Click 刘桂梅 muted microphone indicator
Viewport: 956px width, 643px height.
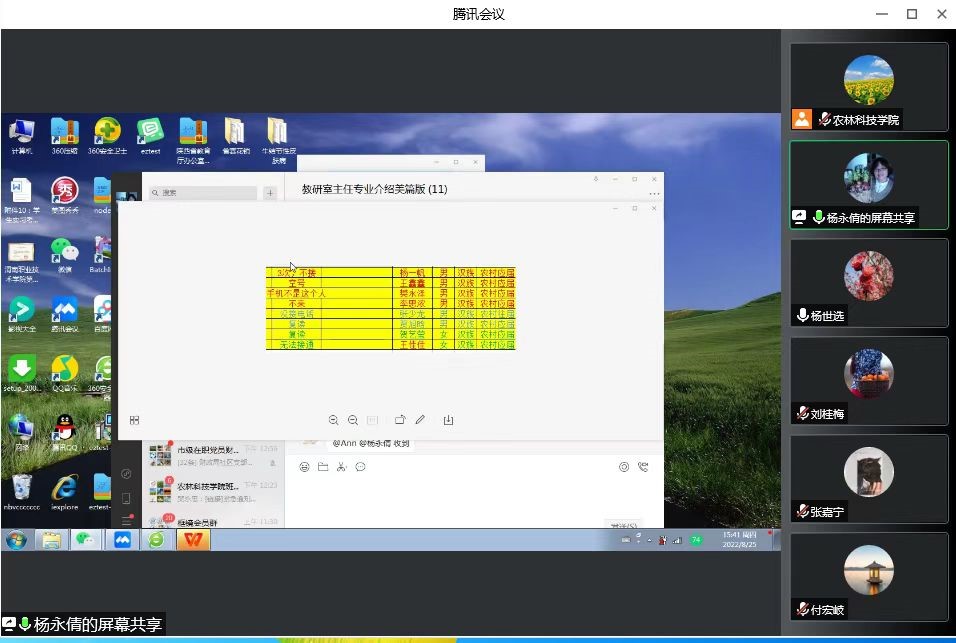802,414
